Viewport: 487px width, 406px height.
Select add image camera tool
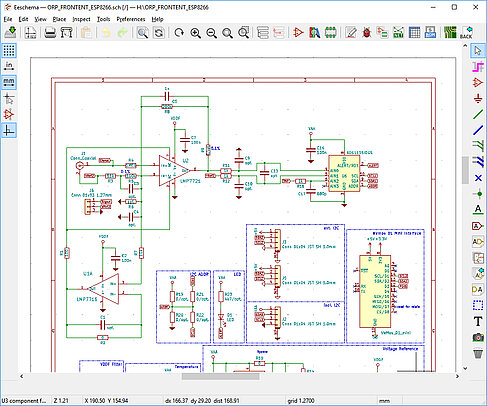point(478,337)
